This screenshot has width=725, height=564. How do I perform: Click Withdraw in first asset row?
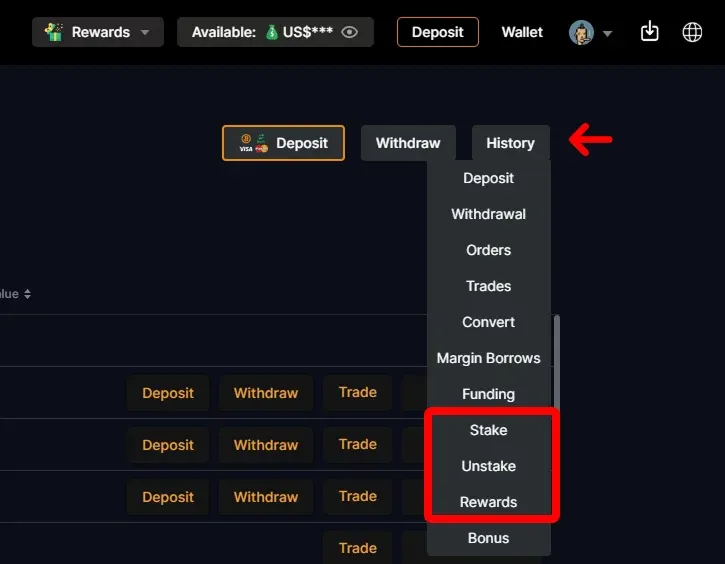(x=266, y=393)
